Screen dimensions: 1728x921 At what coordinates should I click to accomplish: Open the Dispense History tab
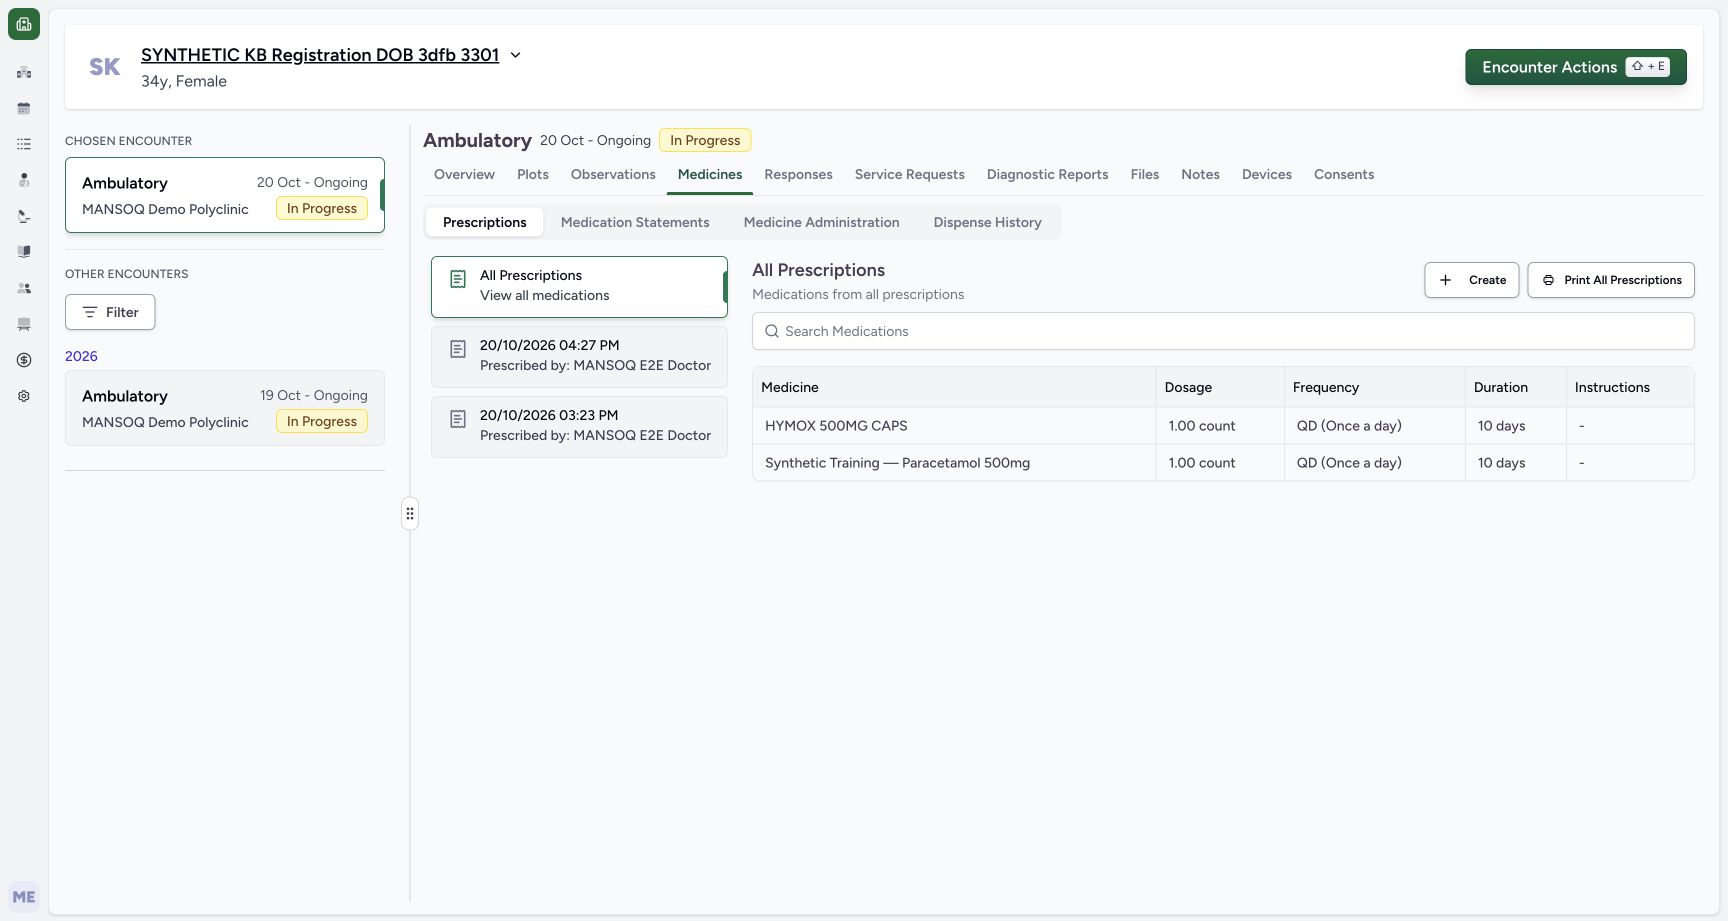click(x=987, y=222)
